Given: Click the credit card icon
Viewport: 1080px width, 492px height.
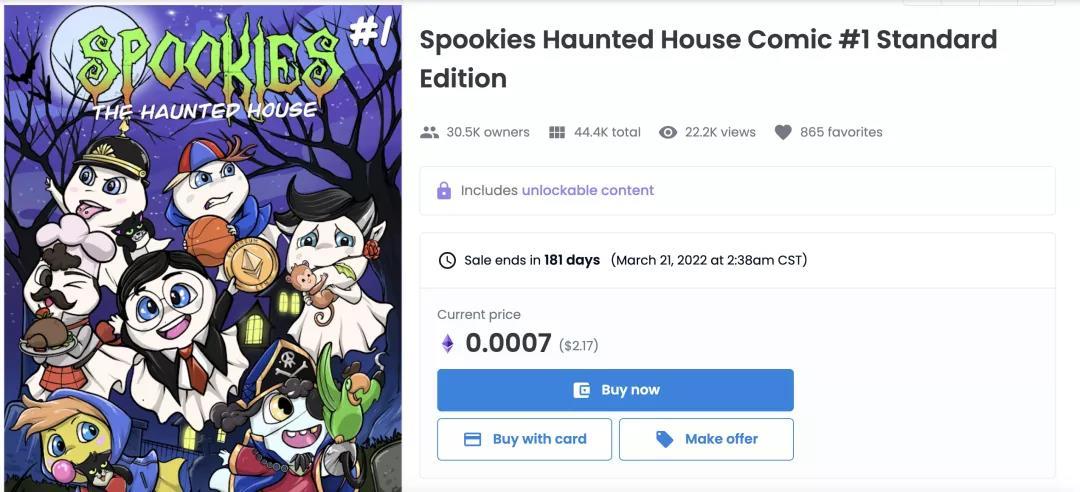Looking at the screenshot, I should click(473, 439).
